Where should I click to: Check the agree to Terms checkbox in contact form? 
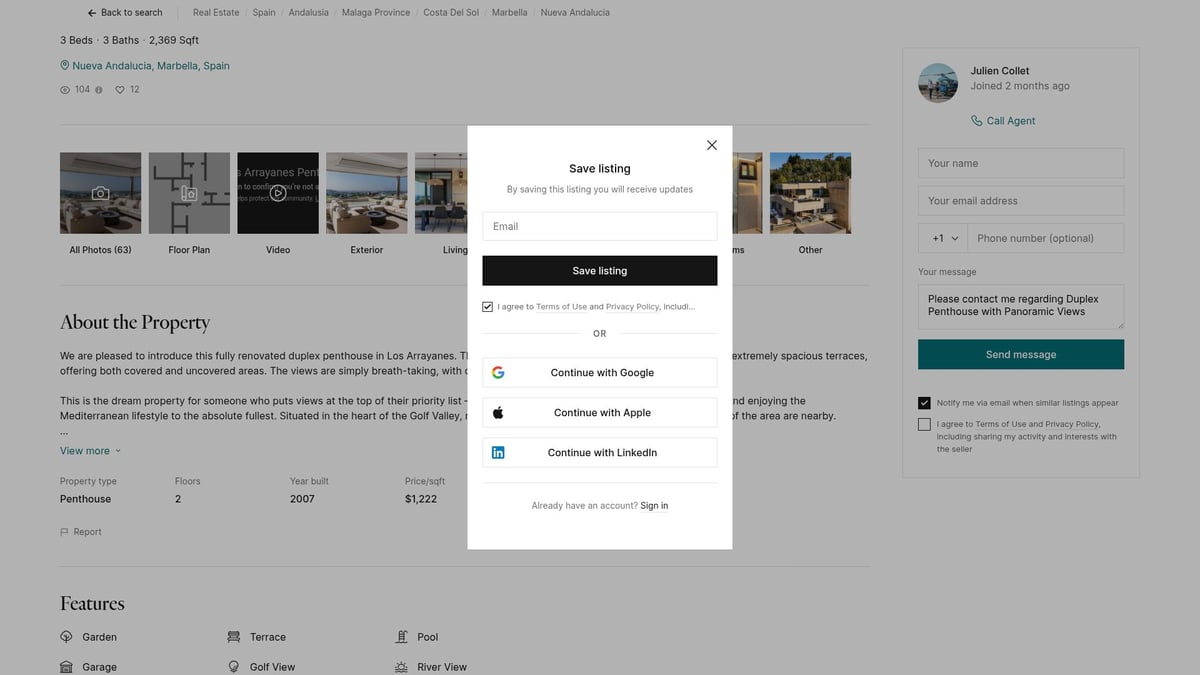(924, 425)
